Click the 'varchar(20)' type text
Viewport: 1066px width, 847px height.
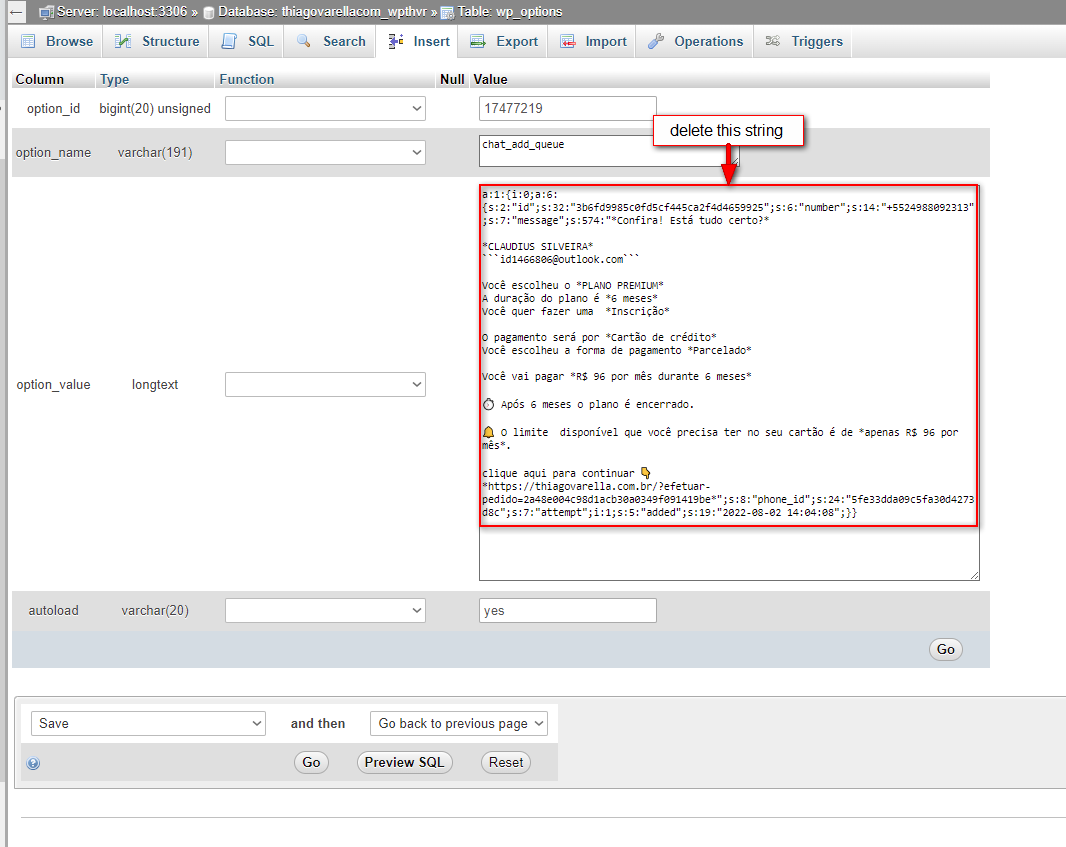155,610
